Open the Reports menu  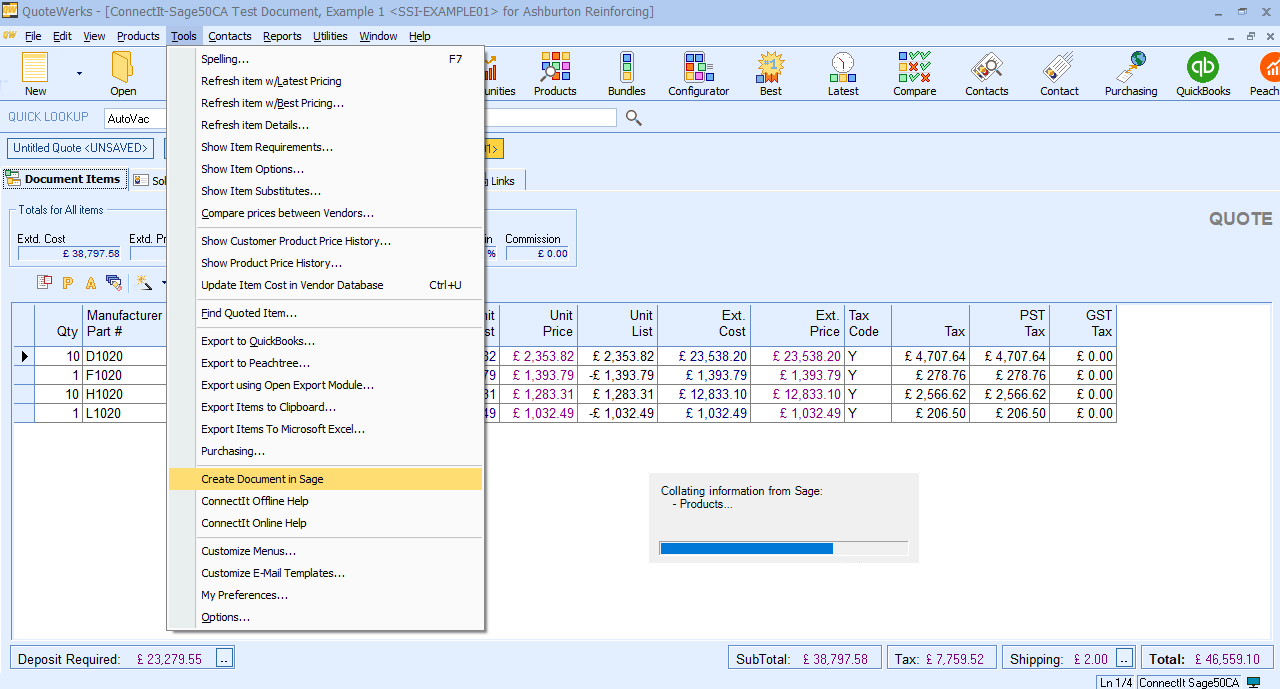pos(282,36)
